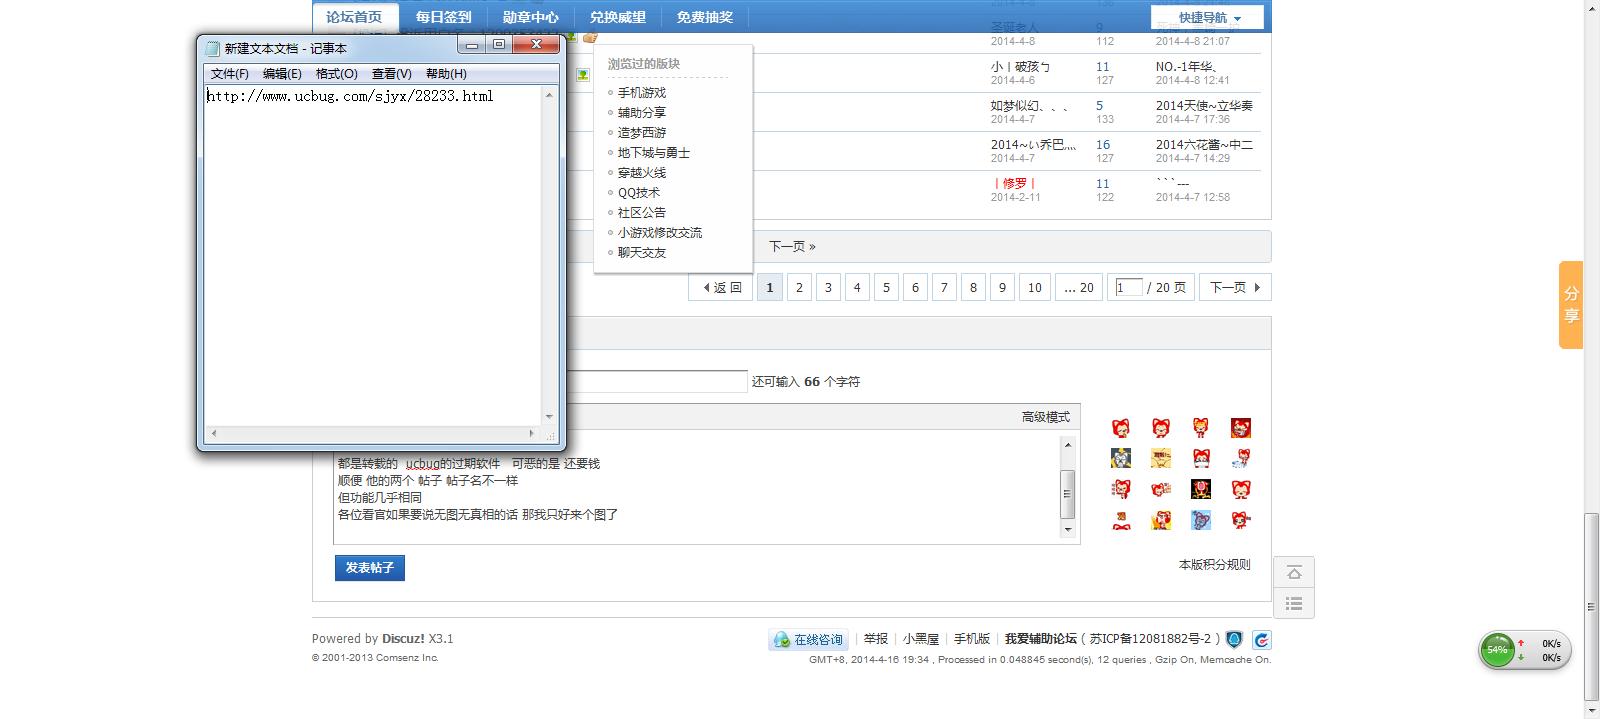Open QQ技术 board link
The height and width of the screenshot is (719, 1600).
tap(638, 193)
